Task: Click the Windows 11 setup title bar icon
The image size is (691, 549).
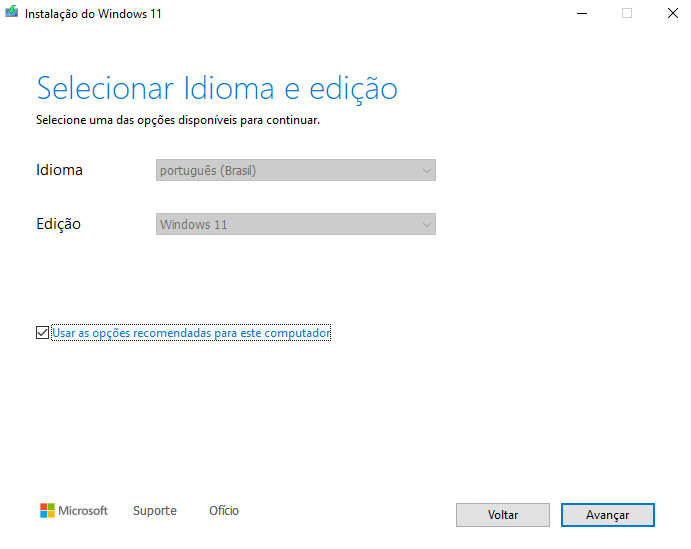Action: coord(12,12)
